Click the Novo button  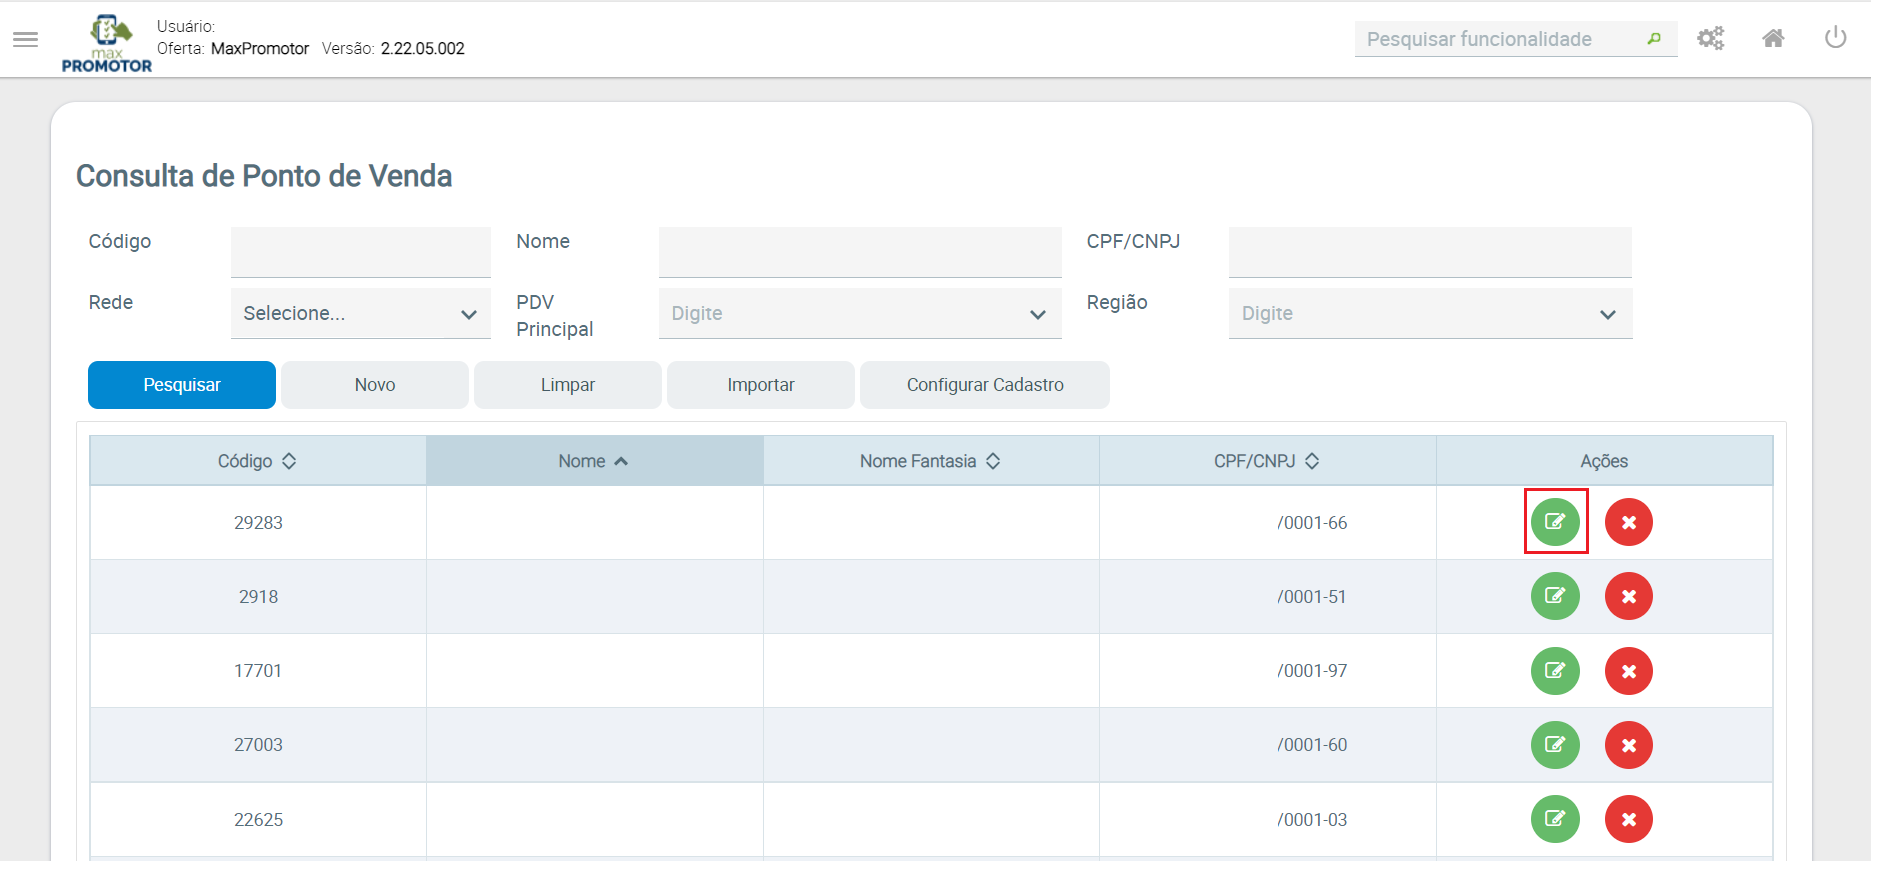tap(375, 385)
